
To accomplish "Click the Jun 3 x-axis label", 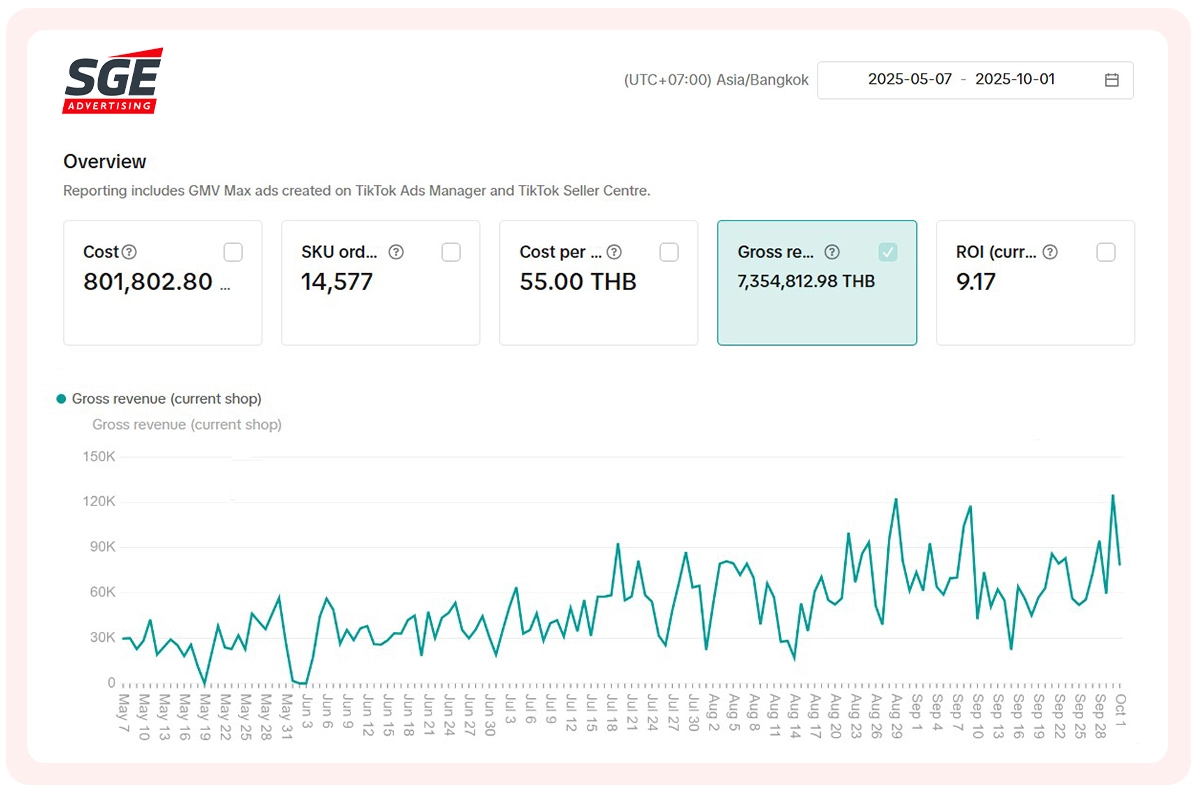I will pos(306,713).
